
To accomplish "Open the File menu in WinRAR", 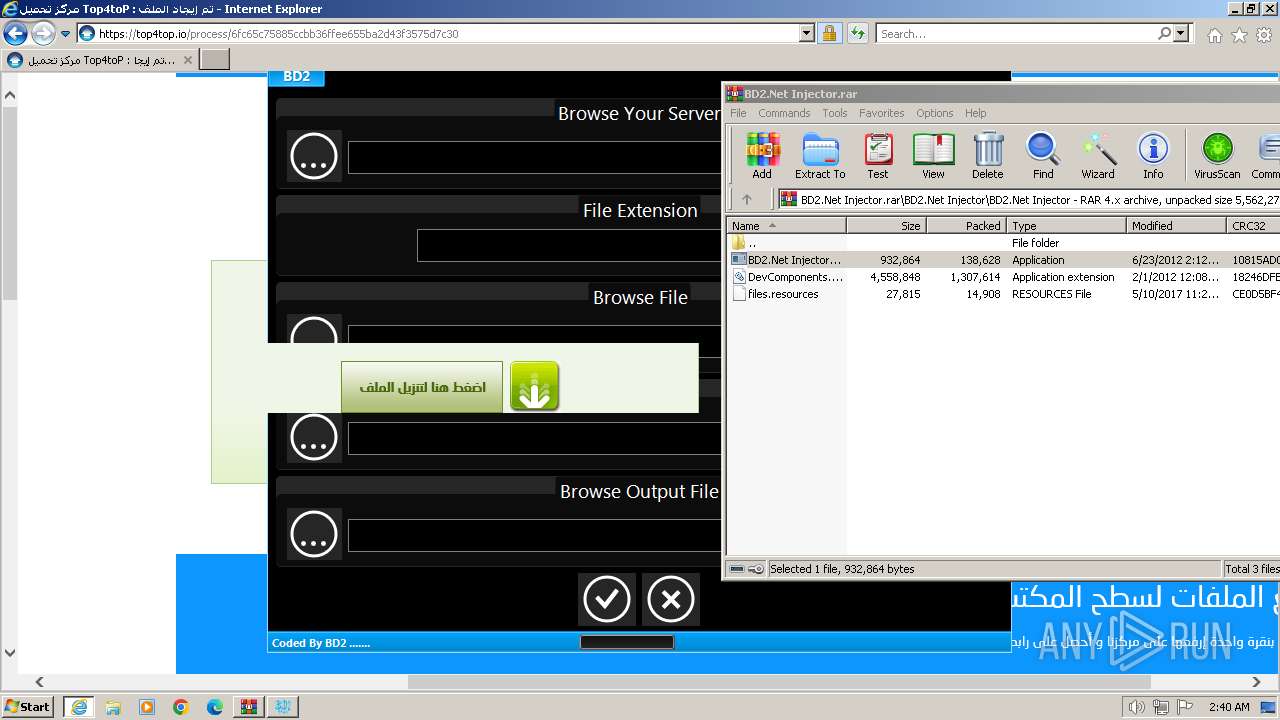I will click(738, 113).
